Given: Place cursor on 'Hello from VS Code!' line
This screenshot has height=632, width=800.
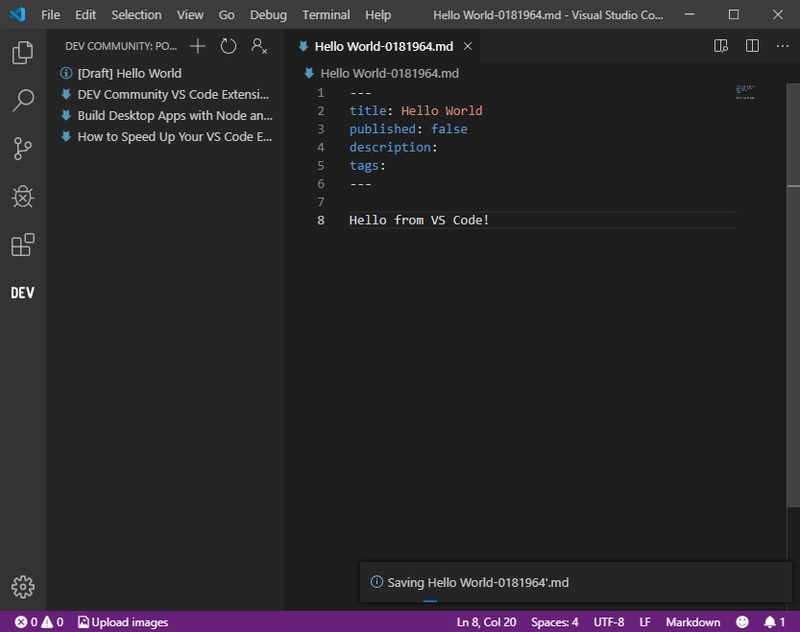Looking at the screenshot, I should click(419, 220).
